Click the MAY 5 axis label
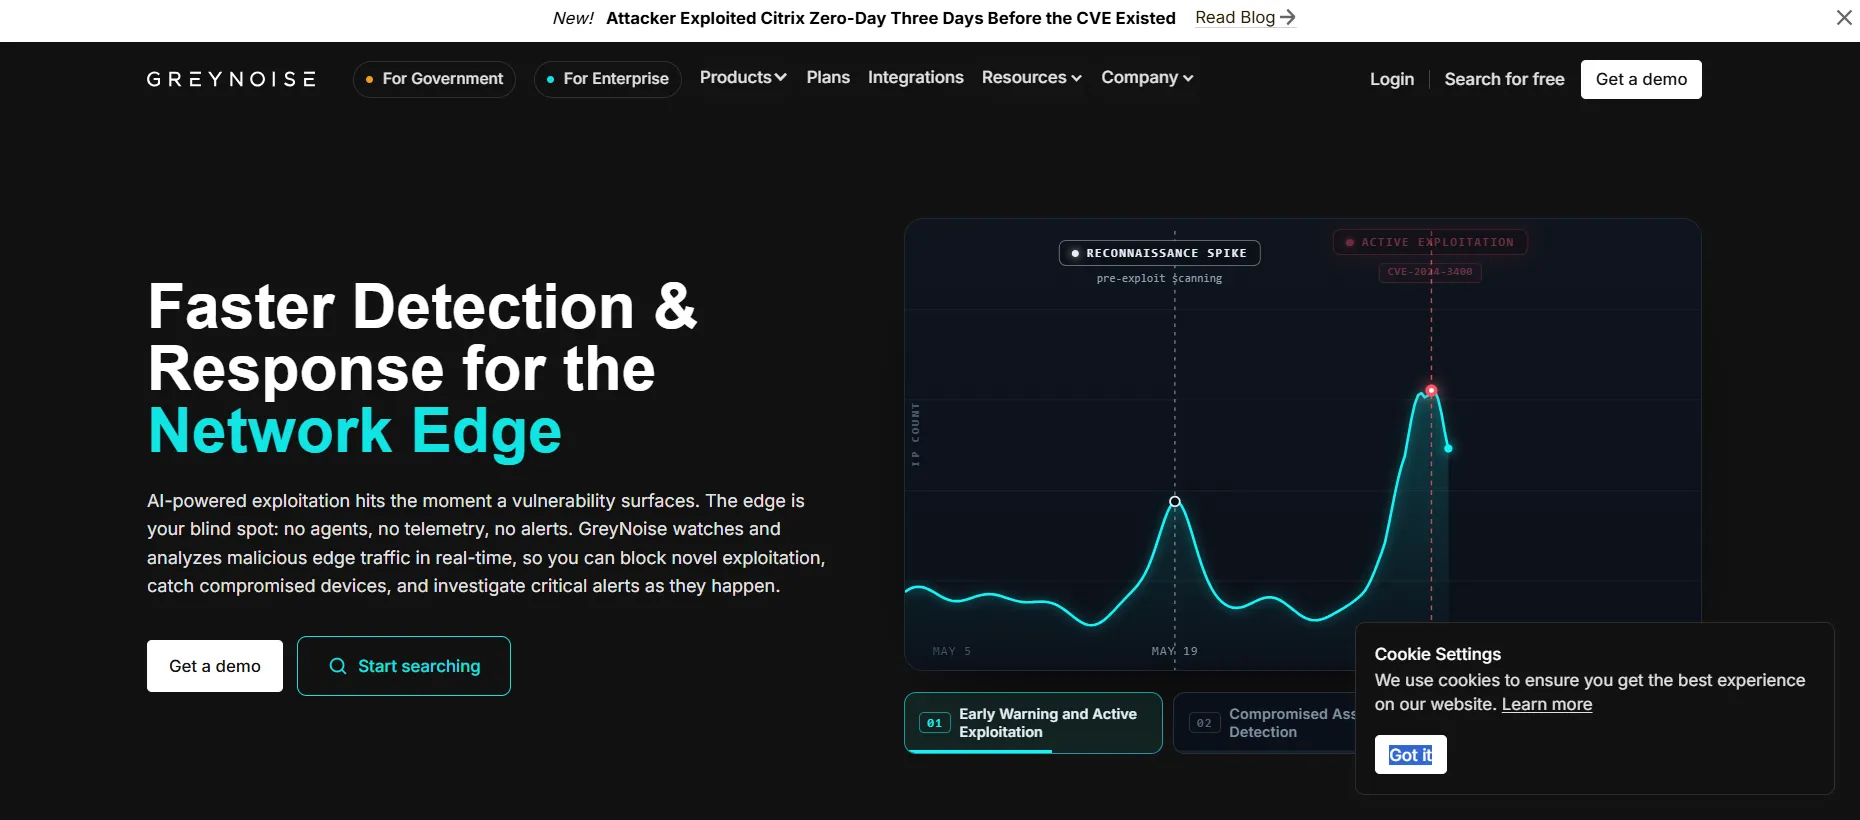1860x820 pixels. click(x=952, y=651)
